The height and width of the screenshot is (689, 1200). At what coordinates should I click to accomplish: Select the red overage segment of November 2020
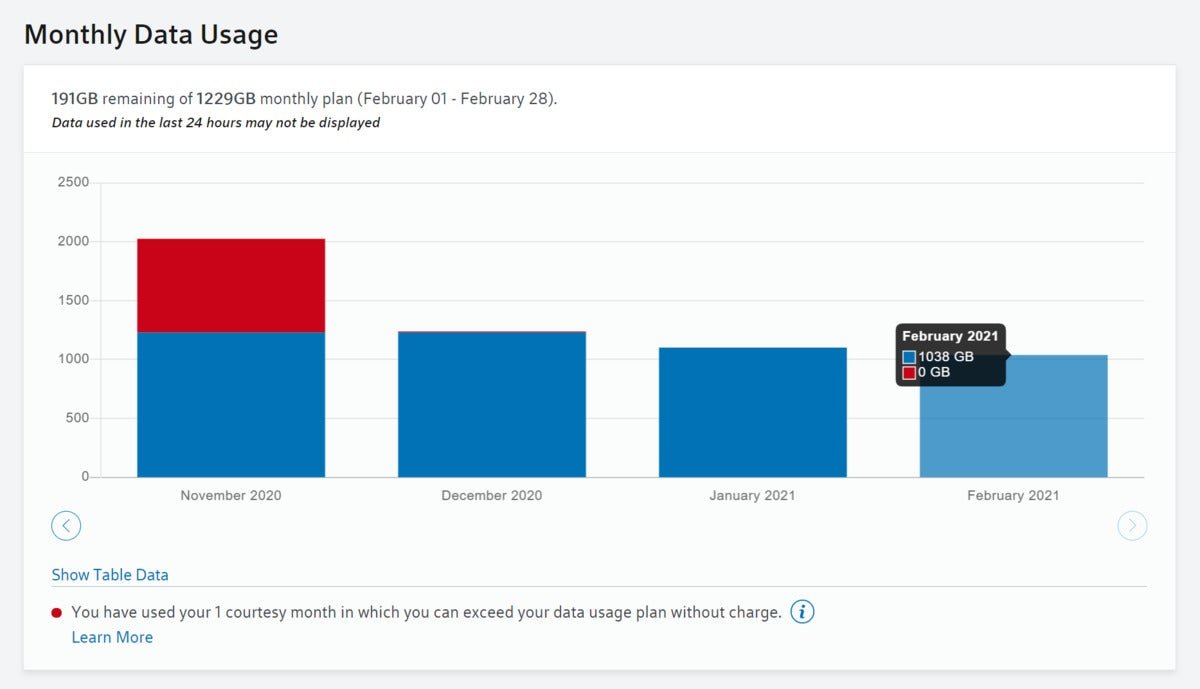[231, 285]
